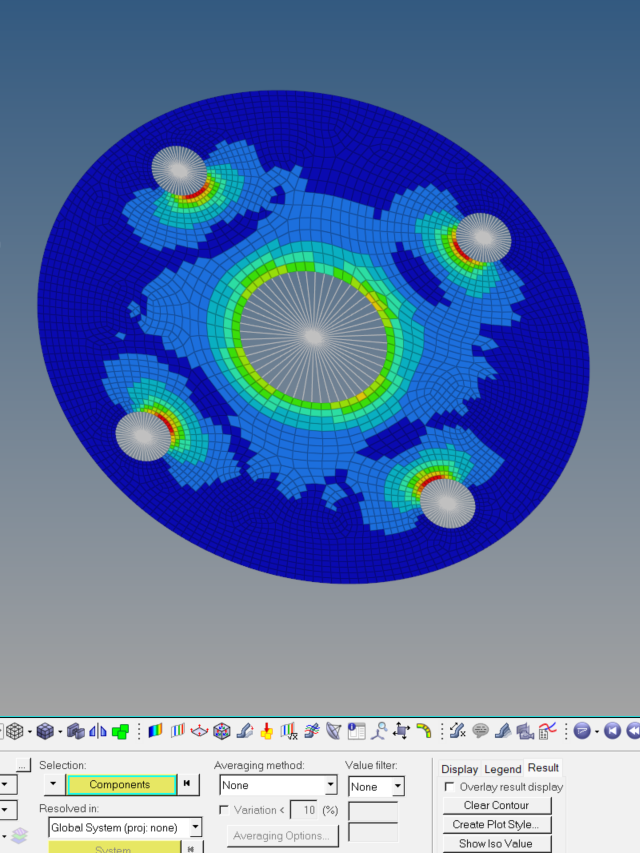Jump to first frame playback button

(612, 731)
